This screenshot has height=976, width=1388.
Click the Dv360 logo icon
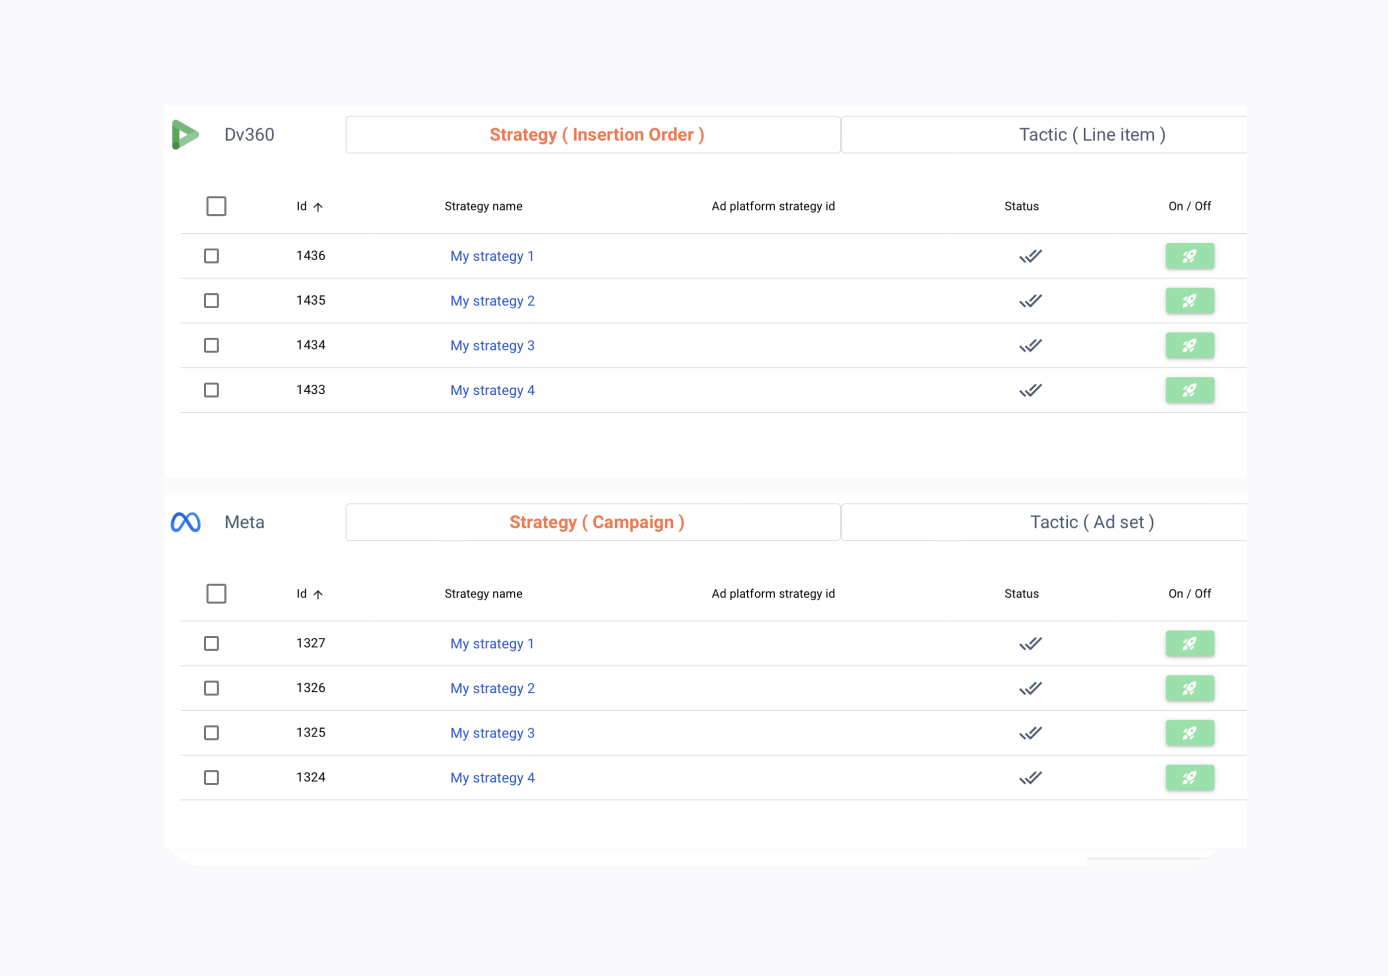pos(185,135)
